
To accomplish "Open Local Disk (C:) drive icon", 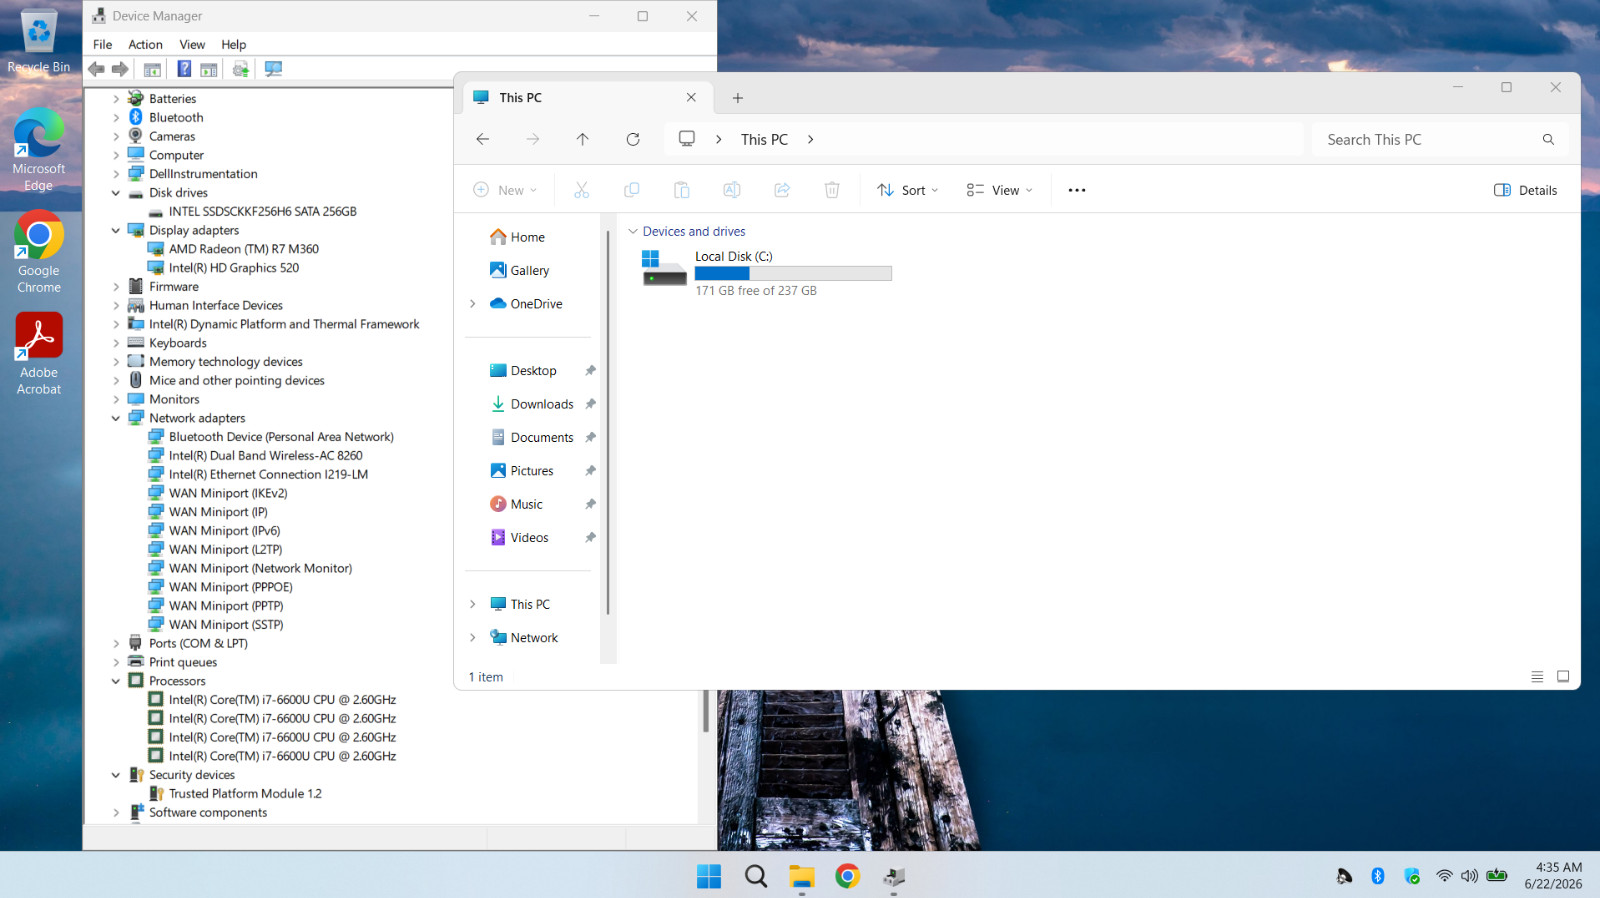I will point(664,268).
